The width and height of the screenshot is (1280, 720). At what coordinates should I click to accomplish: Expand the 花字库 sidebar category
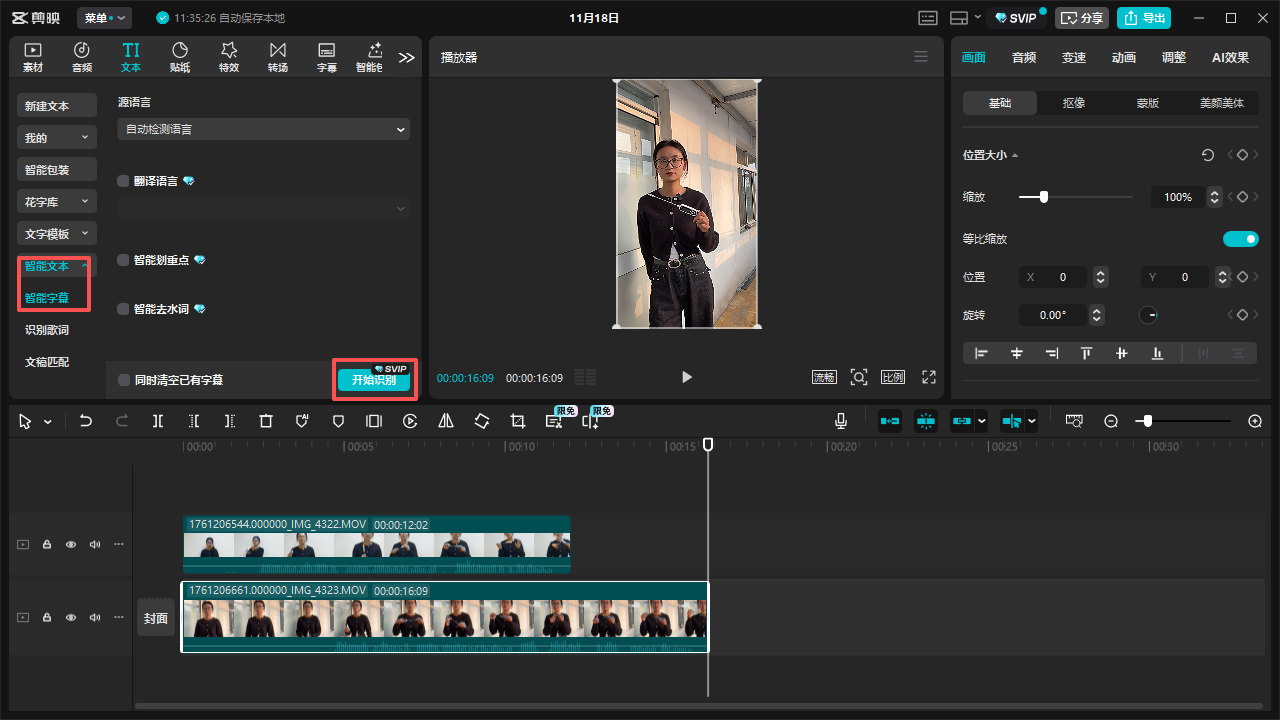click(x=57, y=202)
